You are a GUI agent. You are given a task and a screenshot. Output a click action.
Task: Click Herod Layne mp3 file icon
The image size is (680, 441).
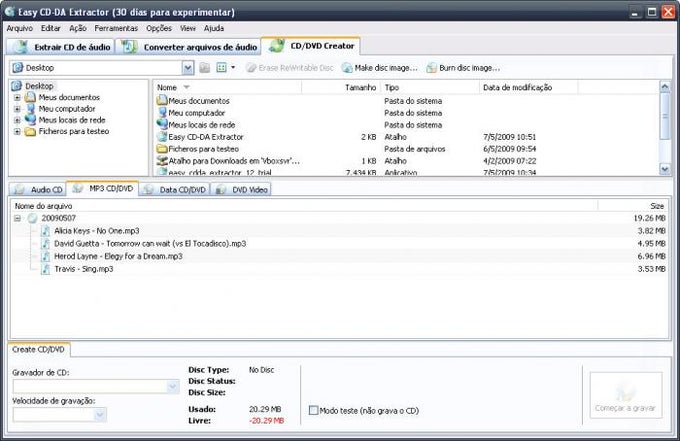[x=46, y=256]
